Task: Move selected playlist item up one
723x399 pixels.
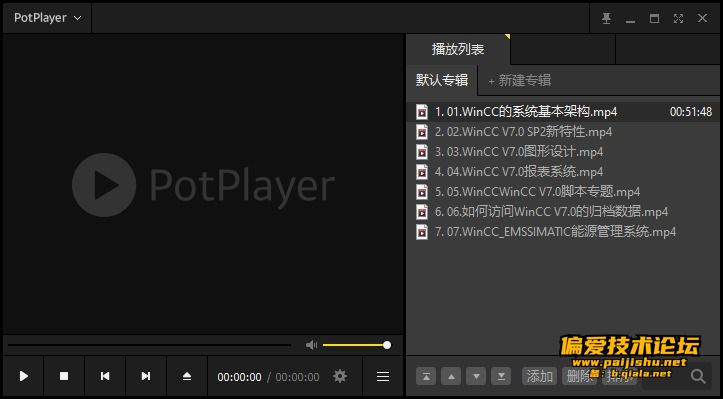Action: (451, 376)
